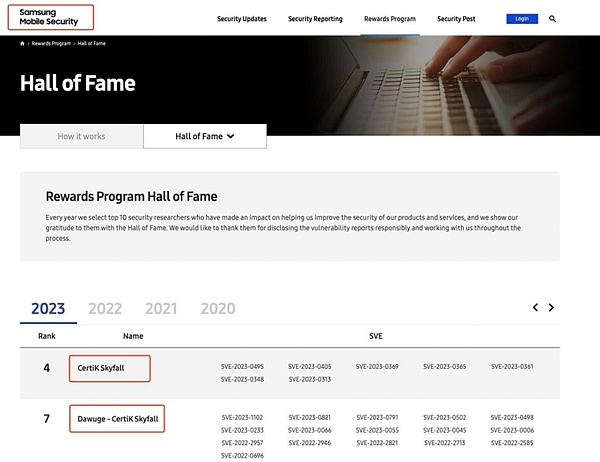This screenshot has height=462, width=600.
Task: Click the home icon in breadcrumb
Action: [x=23, y=45]
